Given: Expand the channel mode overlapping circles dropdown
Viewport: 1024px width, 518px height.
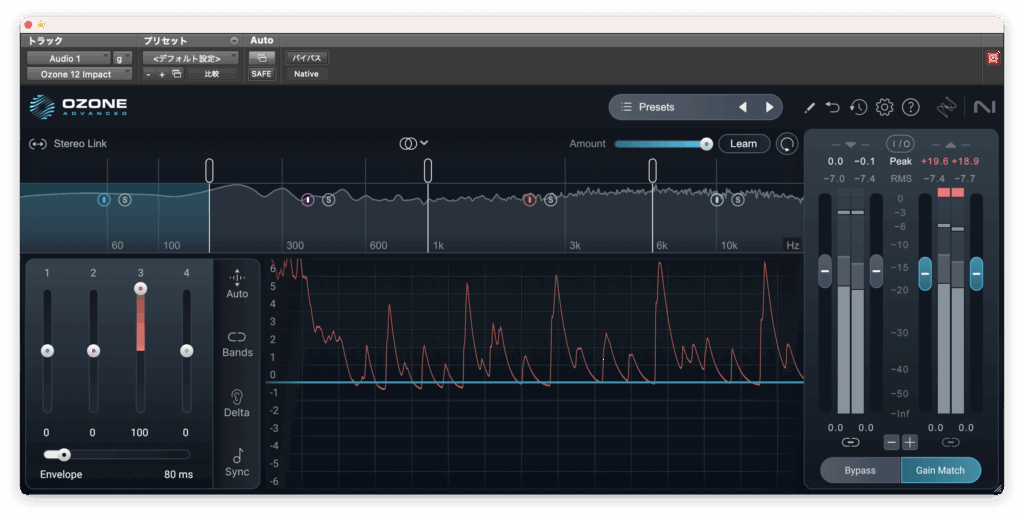Looking at the screenshot, I should 414,143.
